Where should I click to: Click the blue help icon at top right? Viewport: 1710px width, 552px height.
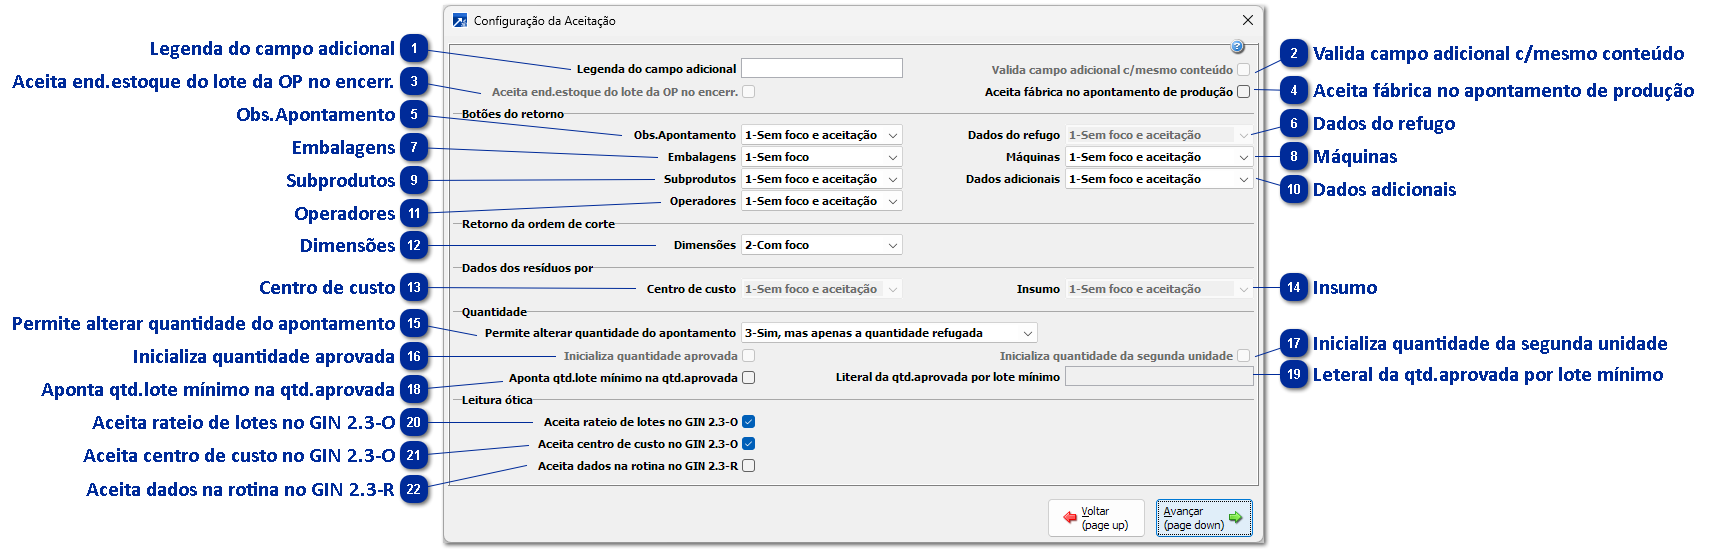tap(1237, 47)
